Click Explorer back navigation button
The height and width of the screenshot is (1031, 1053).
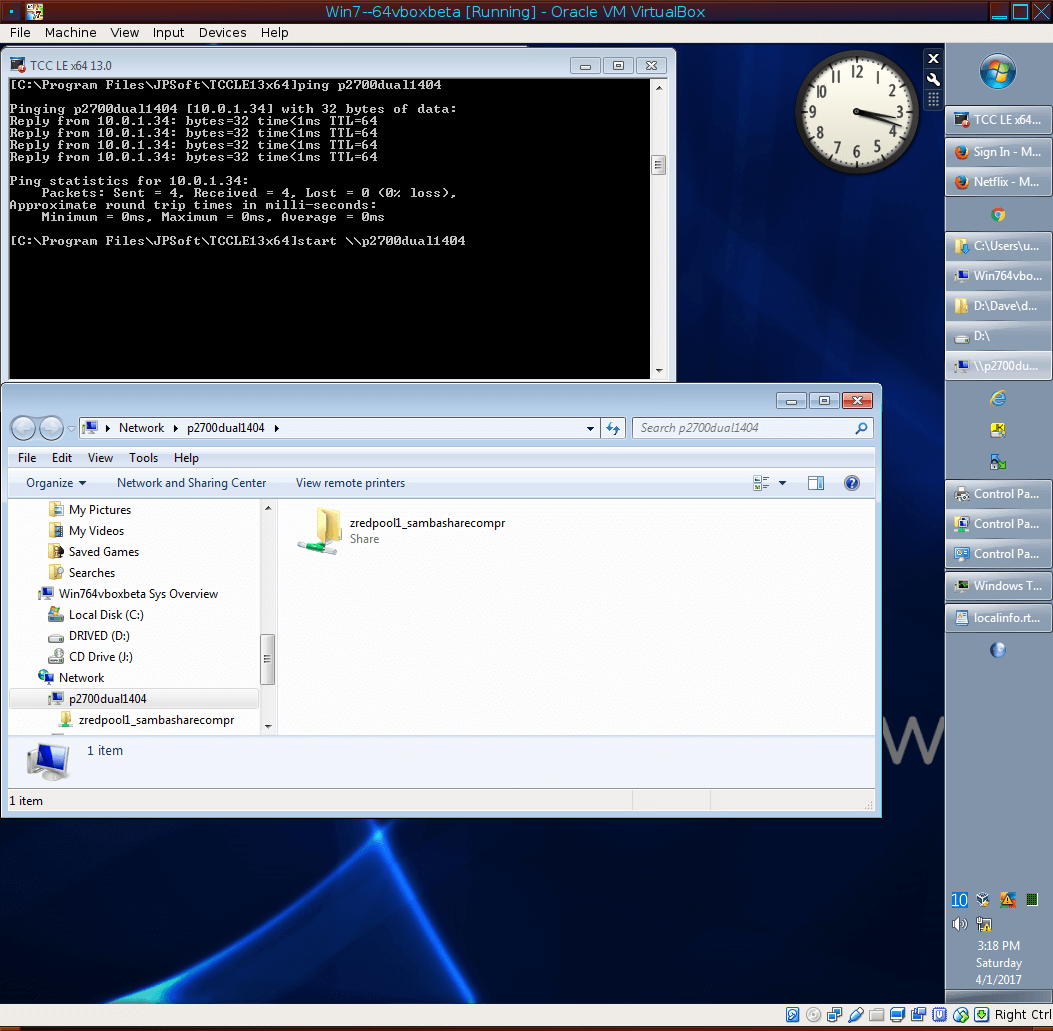tap(24, 428)
